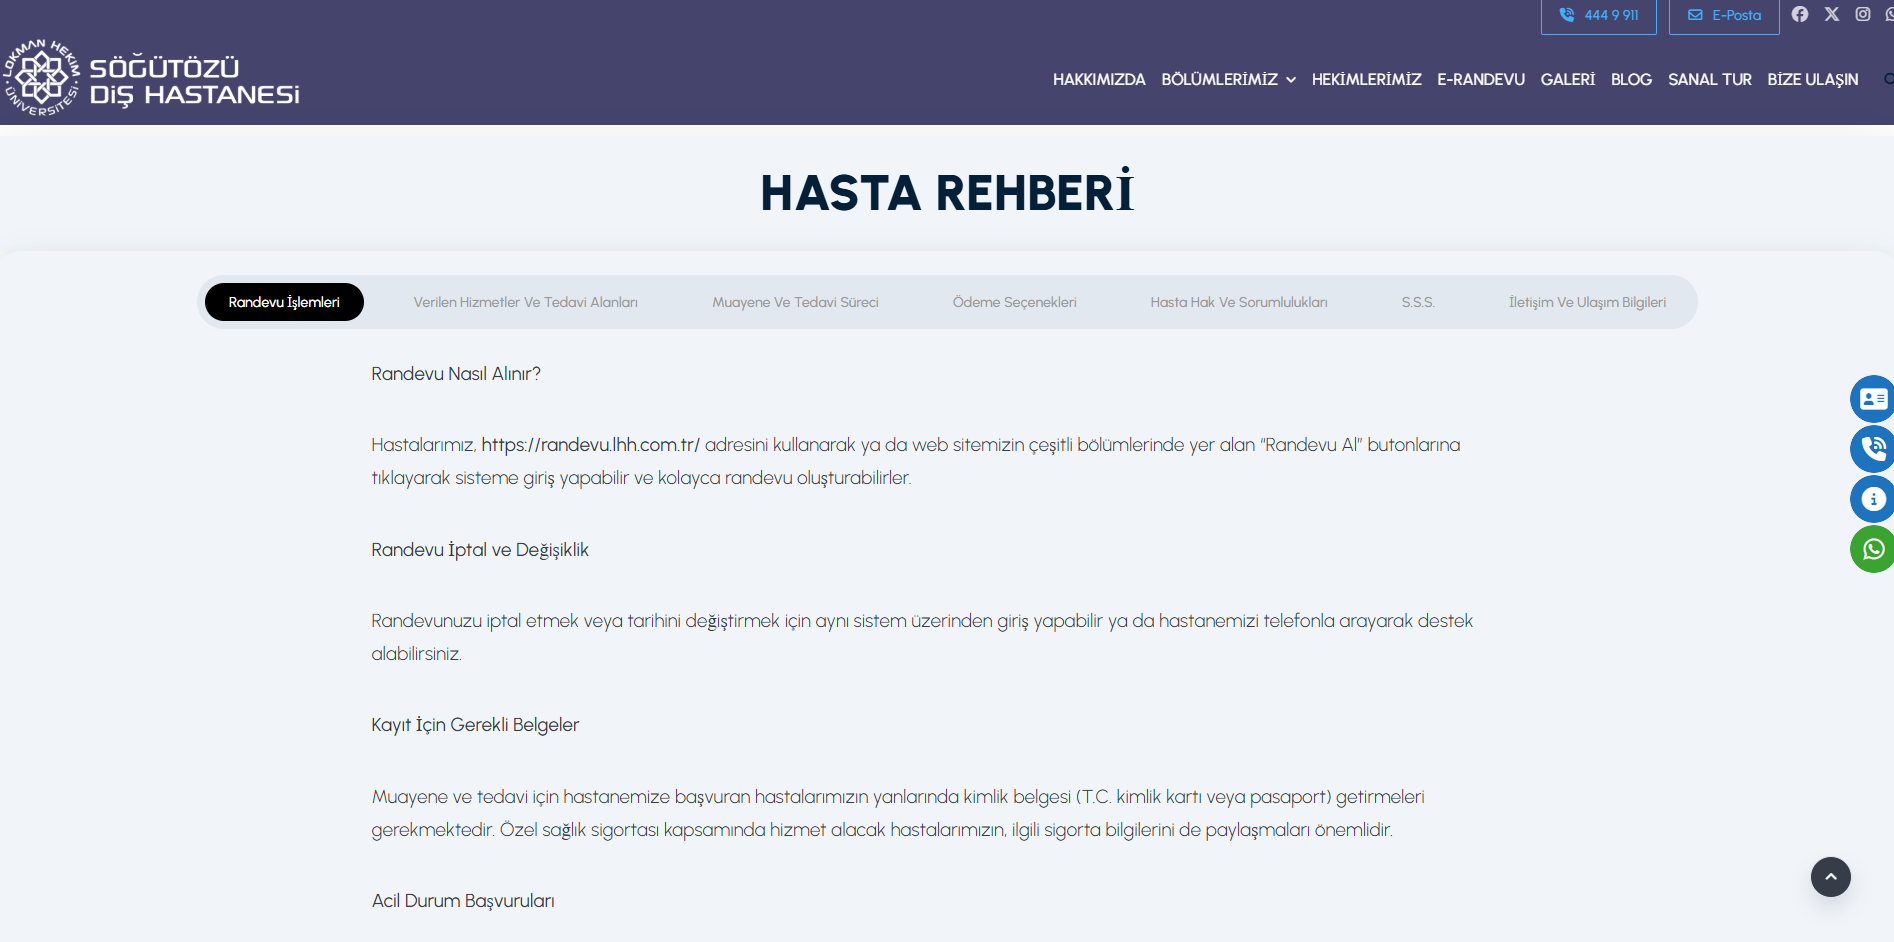
Task: Open Muayene Ve Tedavi Süreci tab
Action: point(795,302)
